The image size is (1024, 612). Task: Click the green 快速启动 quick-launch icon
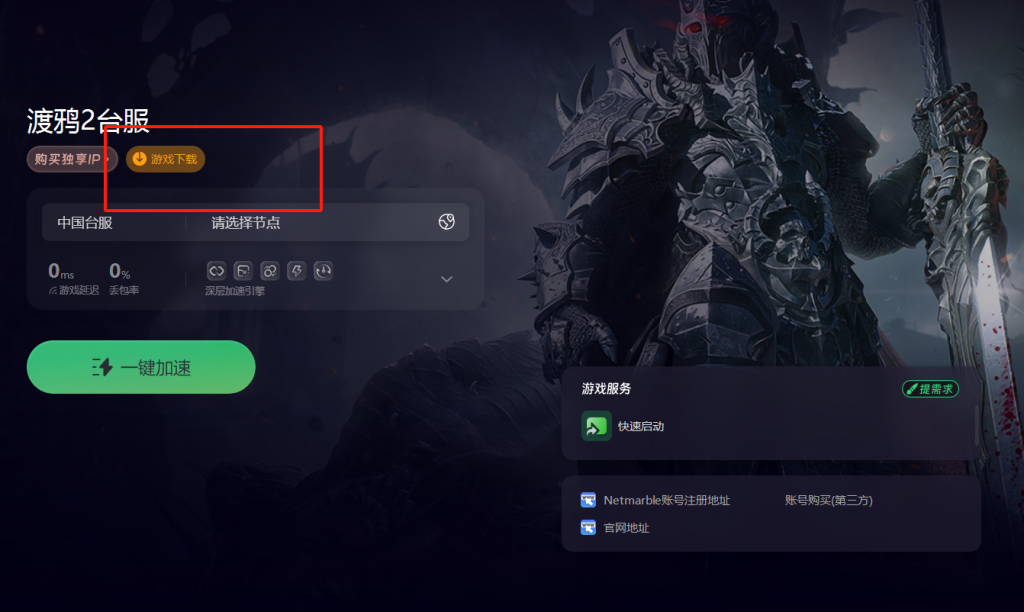tap(596, 426)
